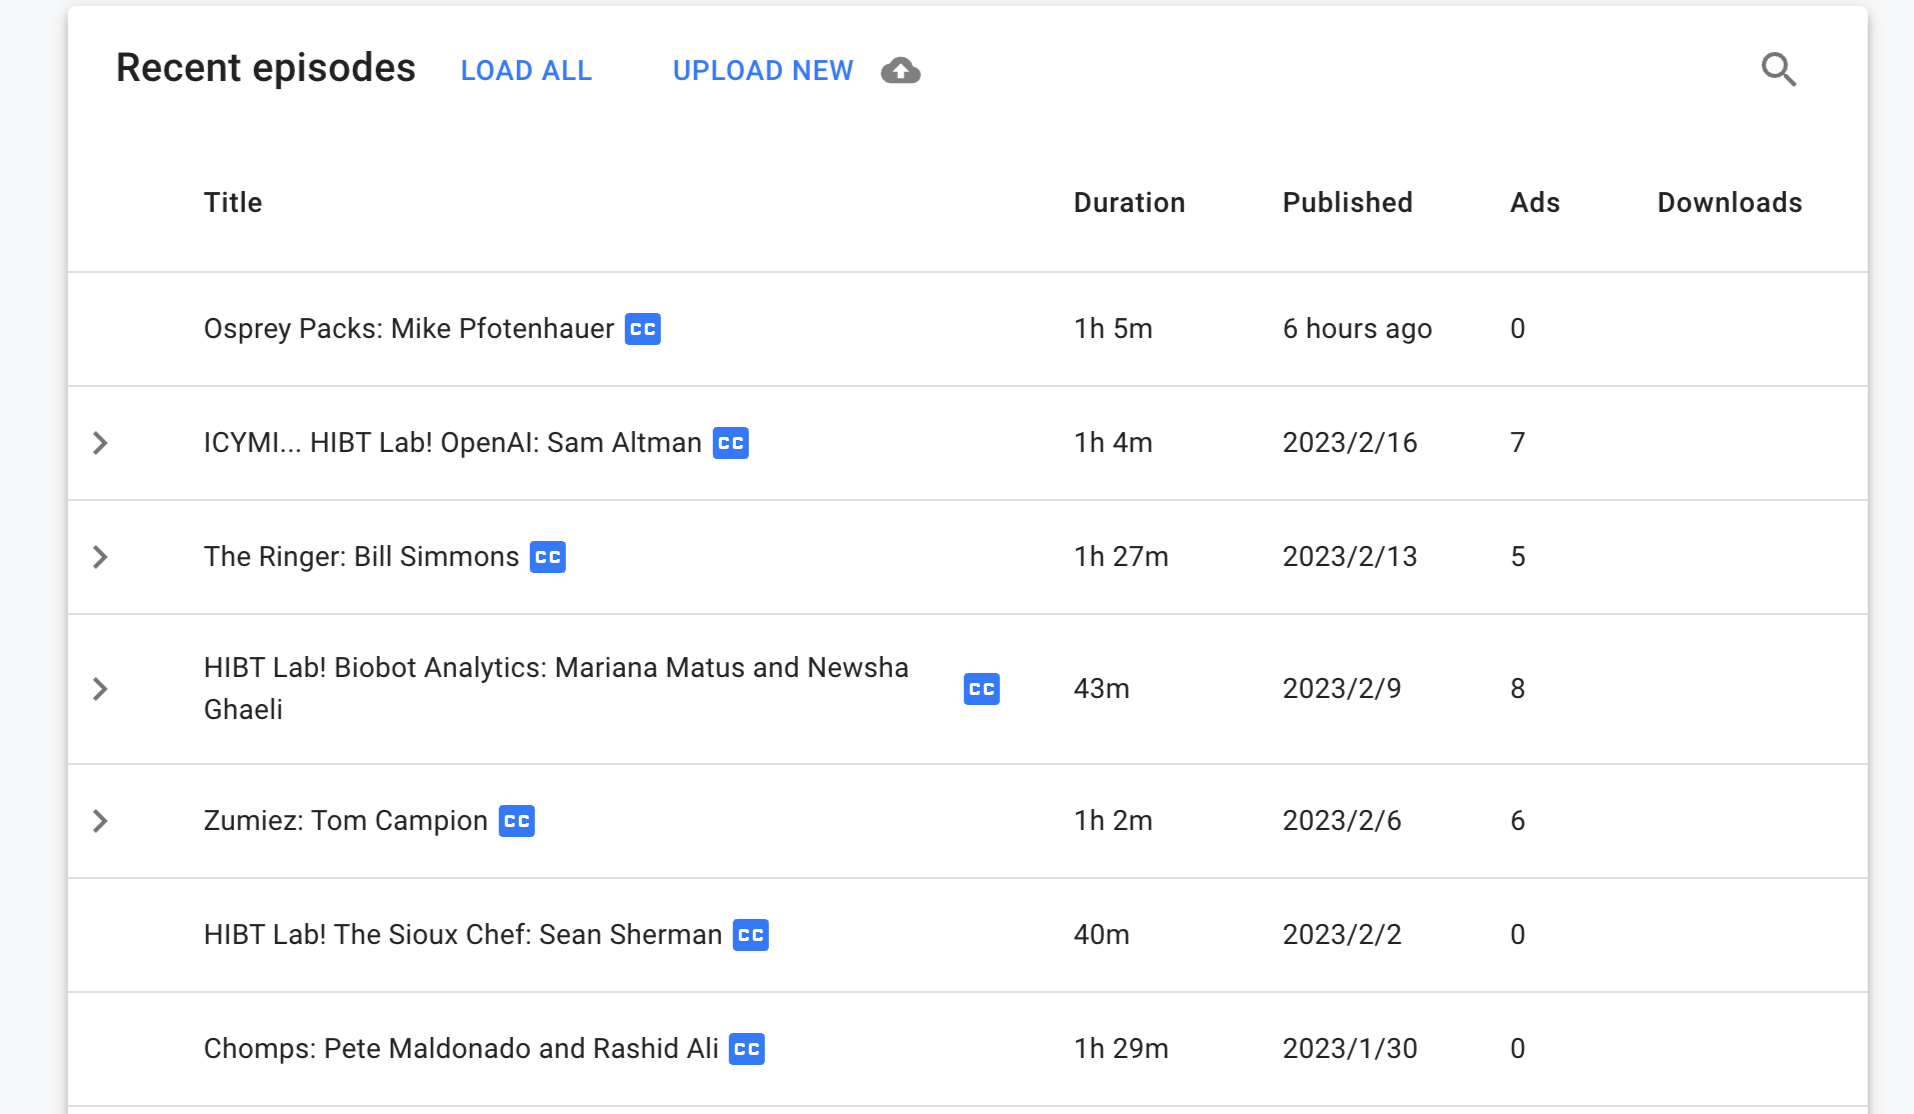Open episode HIBT Lab! The Sioux Chef
1914x1114 pixels.
463,935
